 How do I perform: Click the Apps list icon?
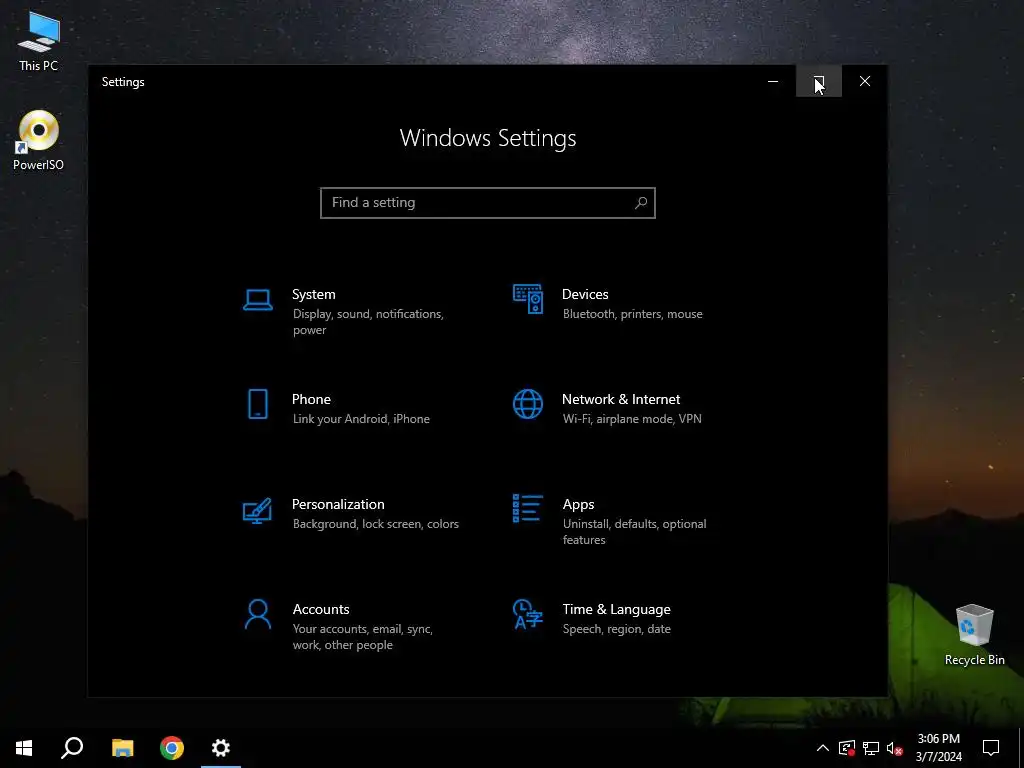[x=528, y=508]
